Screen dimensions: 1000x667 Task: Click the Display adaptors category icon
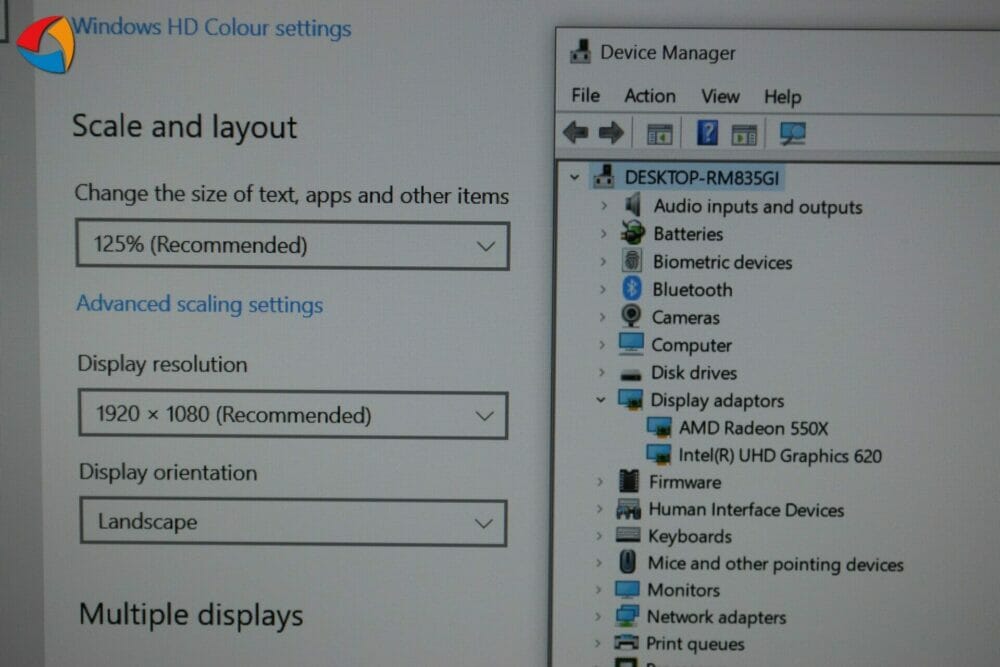click(x=630, y=399)
